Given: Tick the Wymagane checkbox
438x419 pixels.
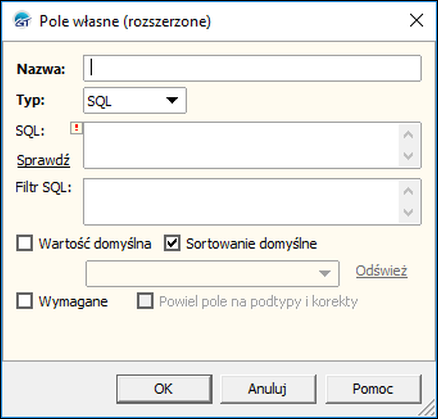Looking at the screenshot, I should (x=25, y=301).
